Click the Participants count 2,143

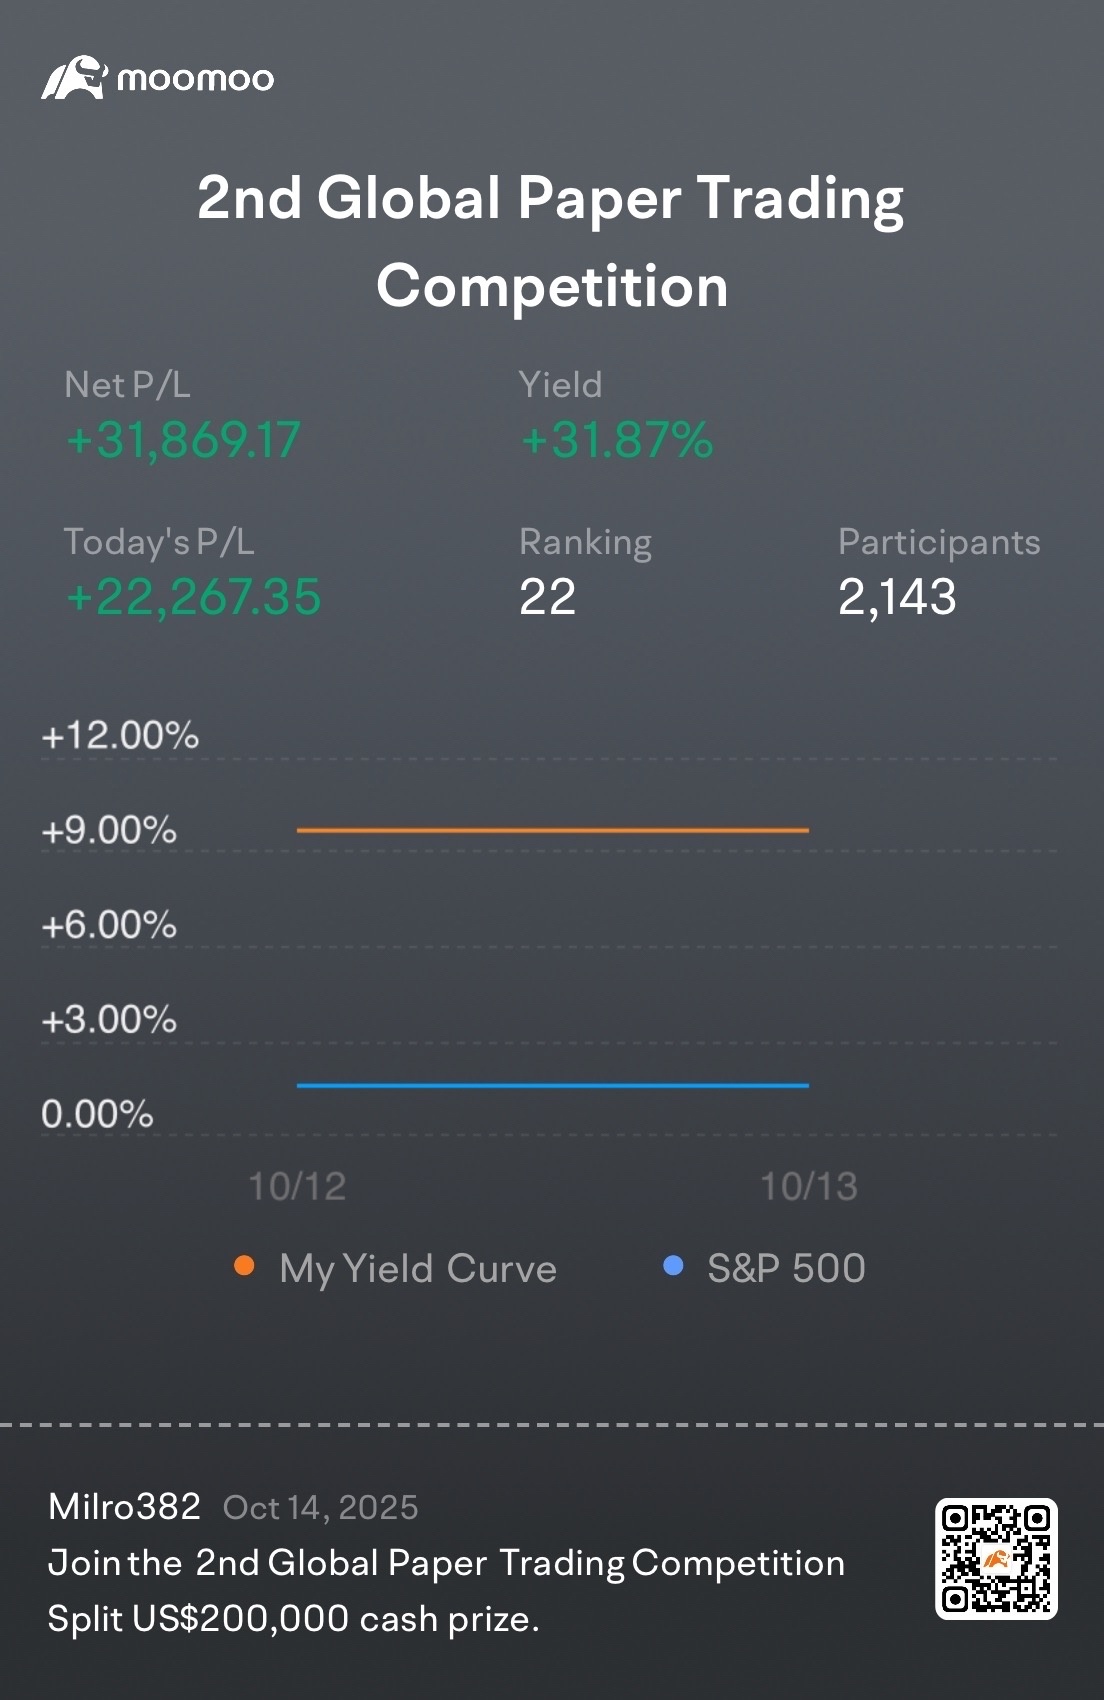click(897, 597)
